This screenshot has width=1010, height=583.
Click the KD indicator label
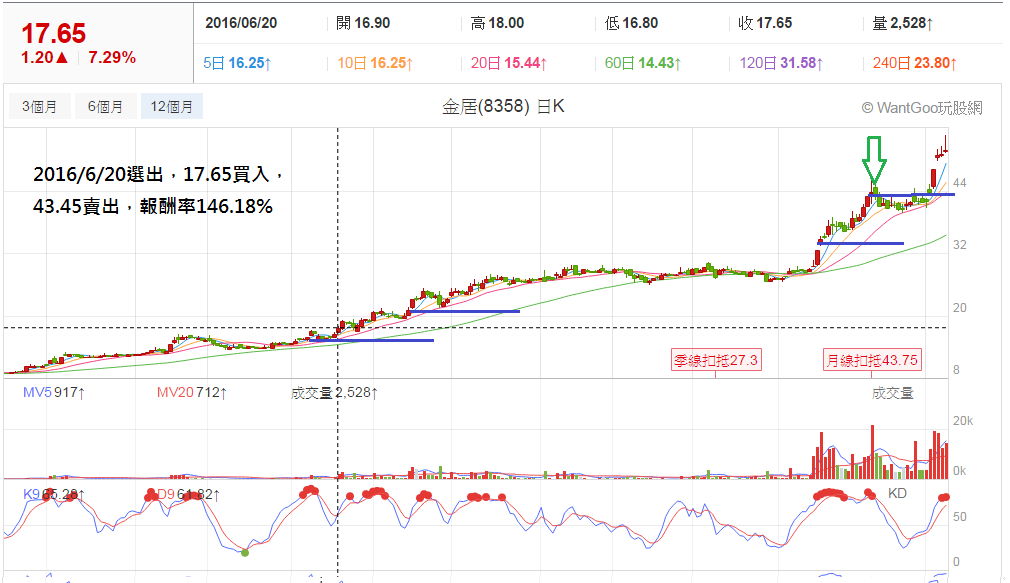point(897,493)
